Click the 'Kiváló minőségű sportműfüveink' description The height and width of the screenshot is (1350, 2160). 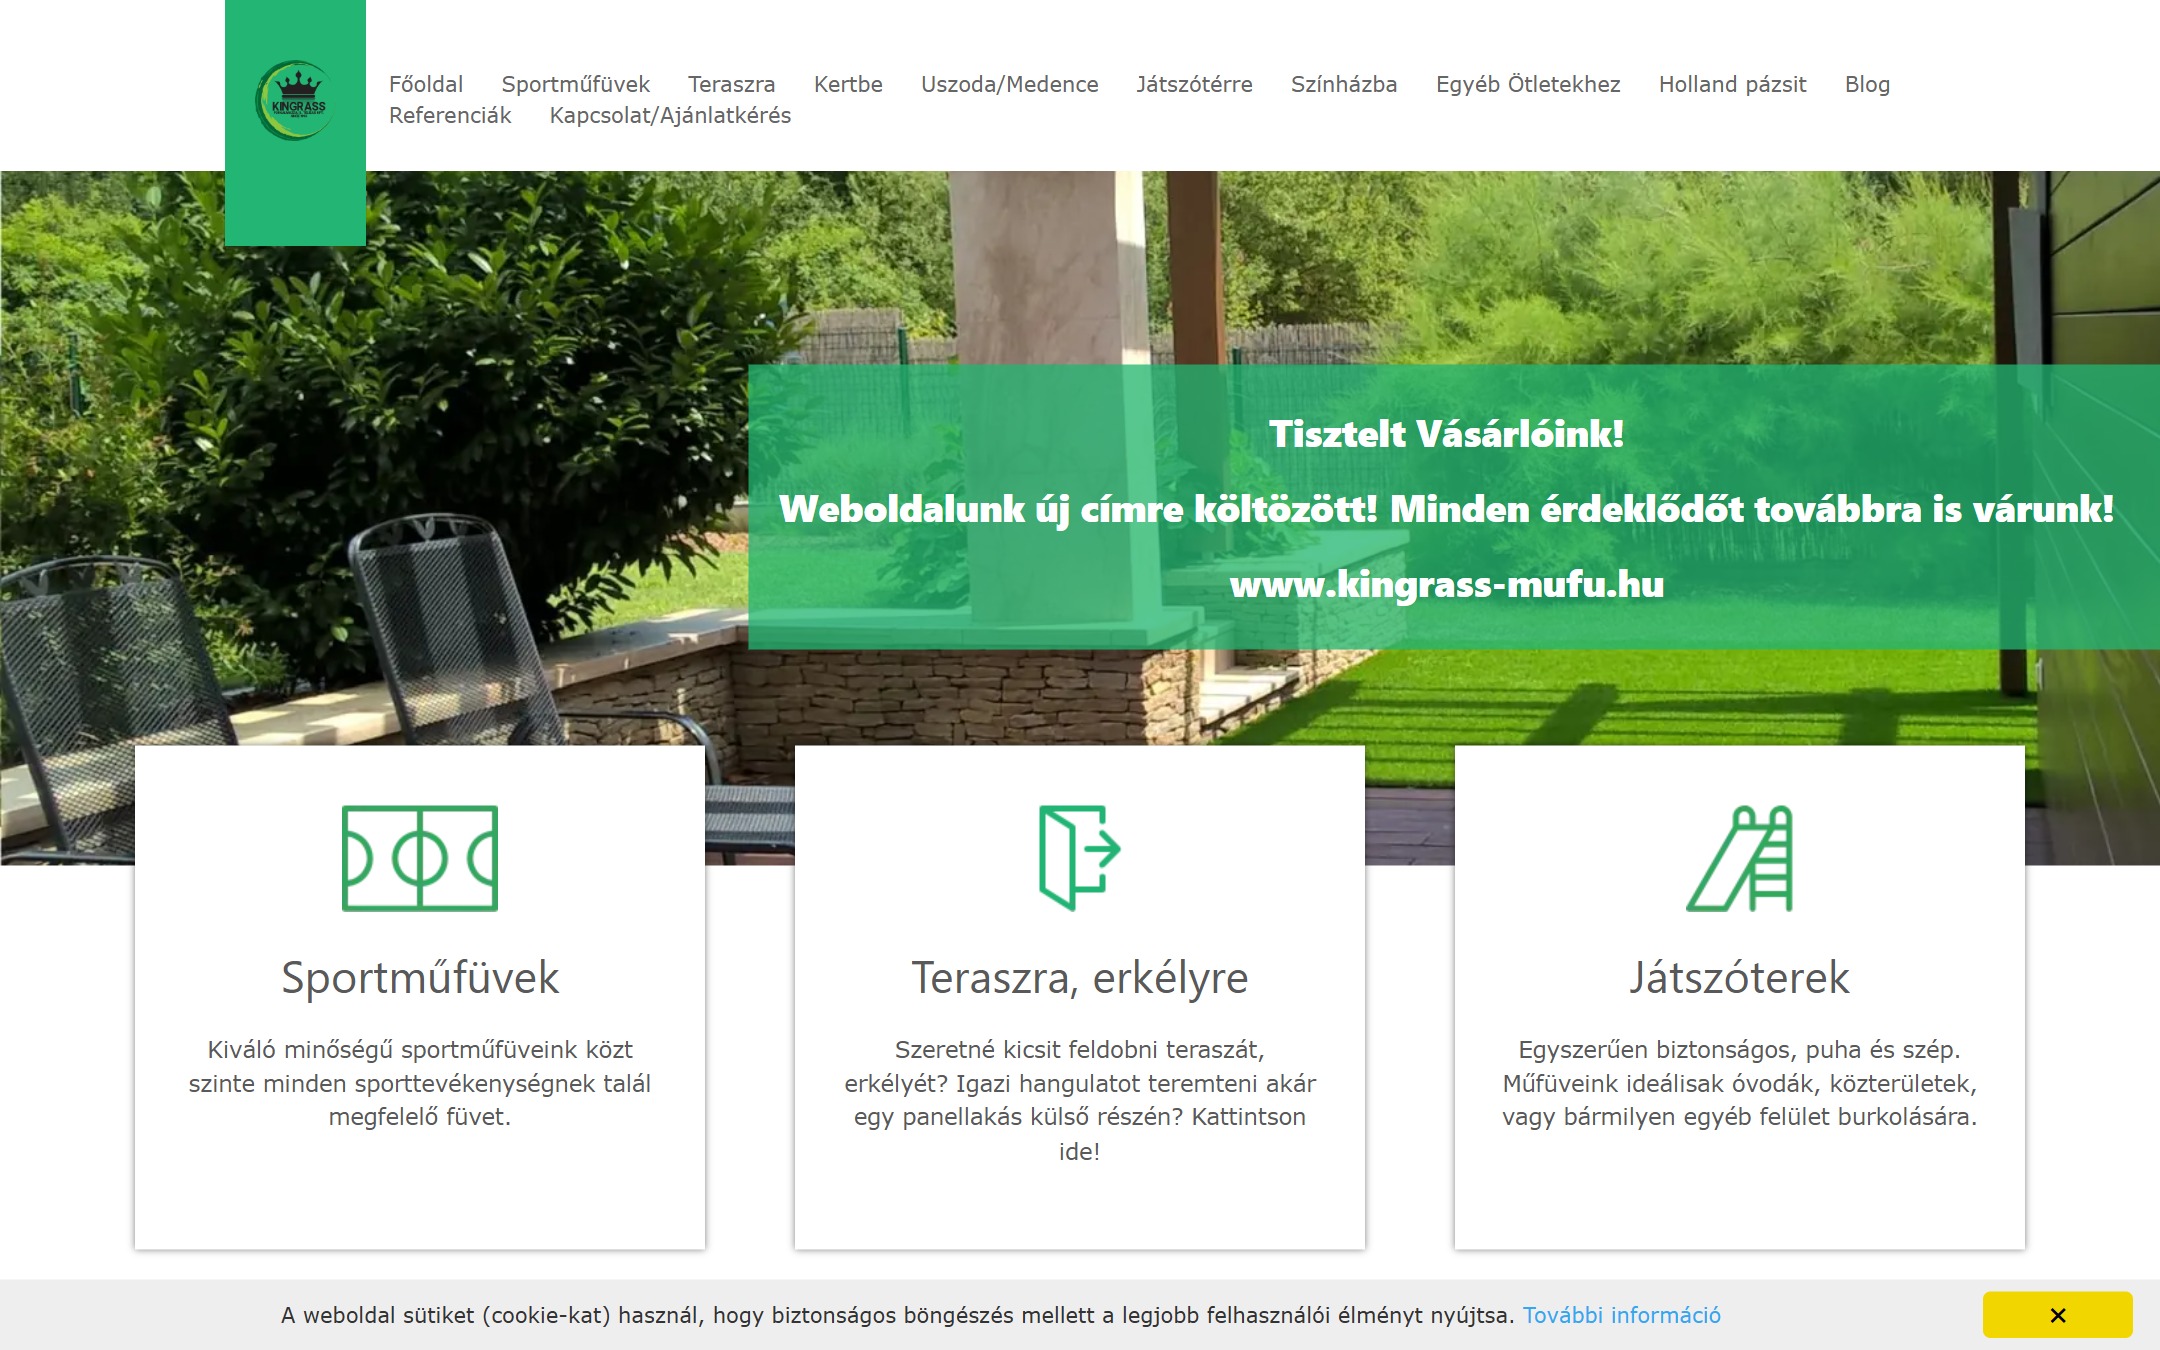tap(420, 1083)
